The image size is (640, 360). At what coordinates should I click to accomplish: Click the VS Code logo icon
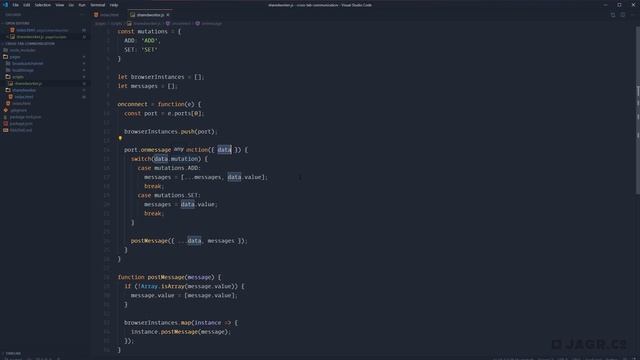tap(5, 5)
